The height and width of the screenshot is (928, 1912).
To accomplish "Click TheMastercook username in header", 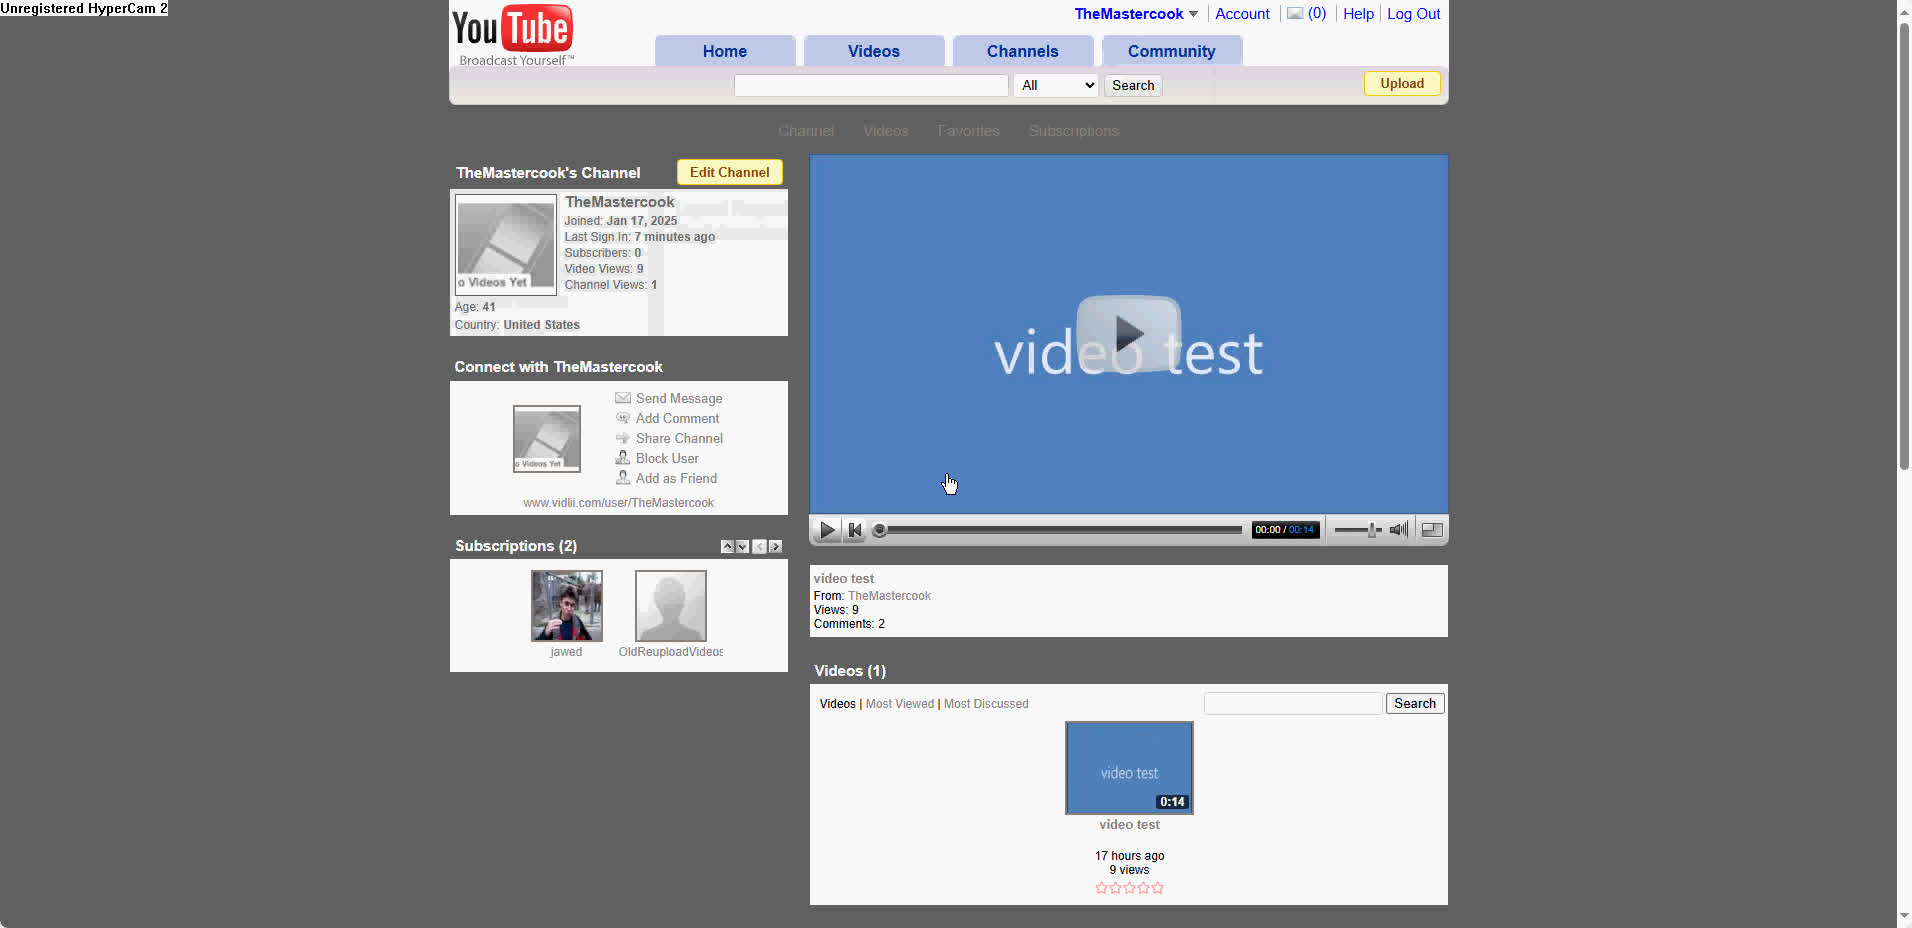I will [1129, 14].
